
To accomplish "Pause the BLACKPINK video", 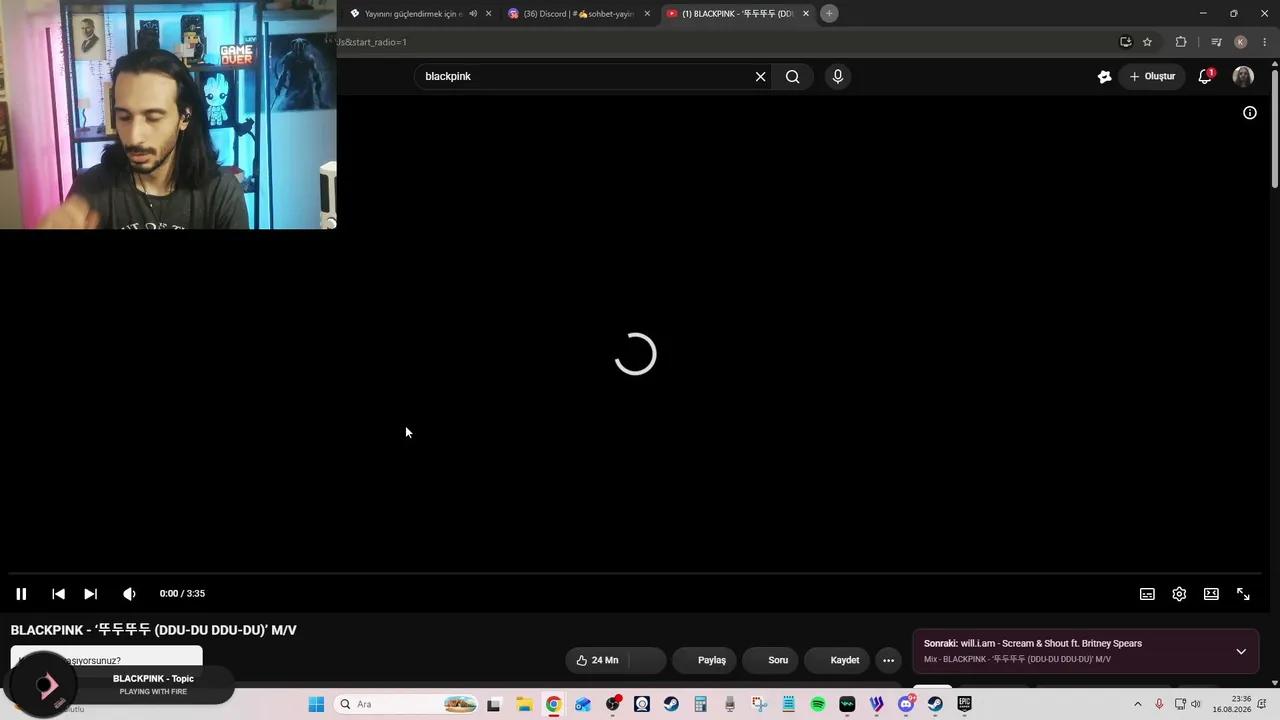I will pyautogui.click(x=21, y=594).
